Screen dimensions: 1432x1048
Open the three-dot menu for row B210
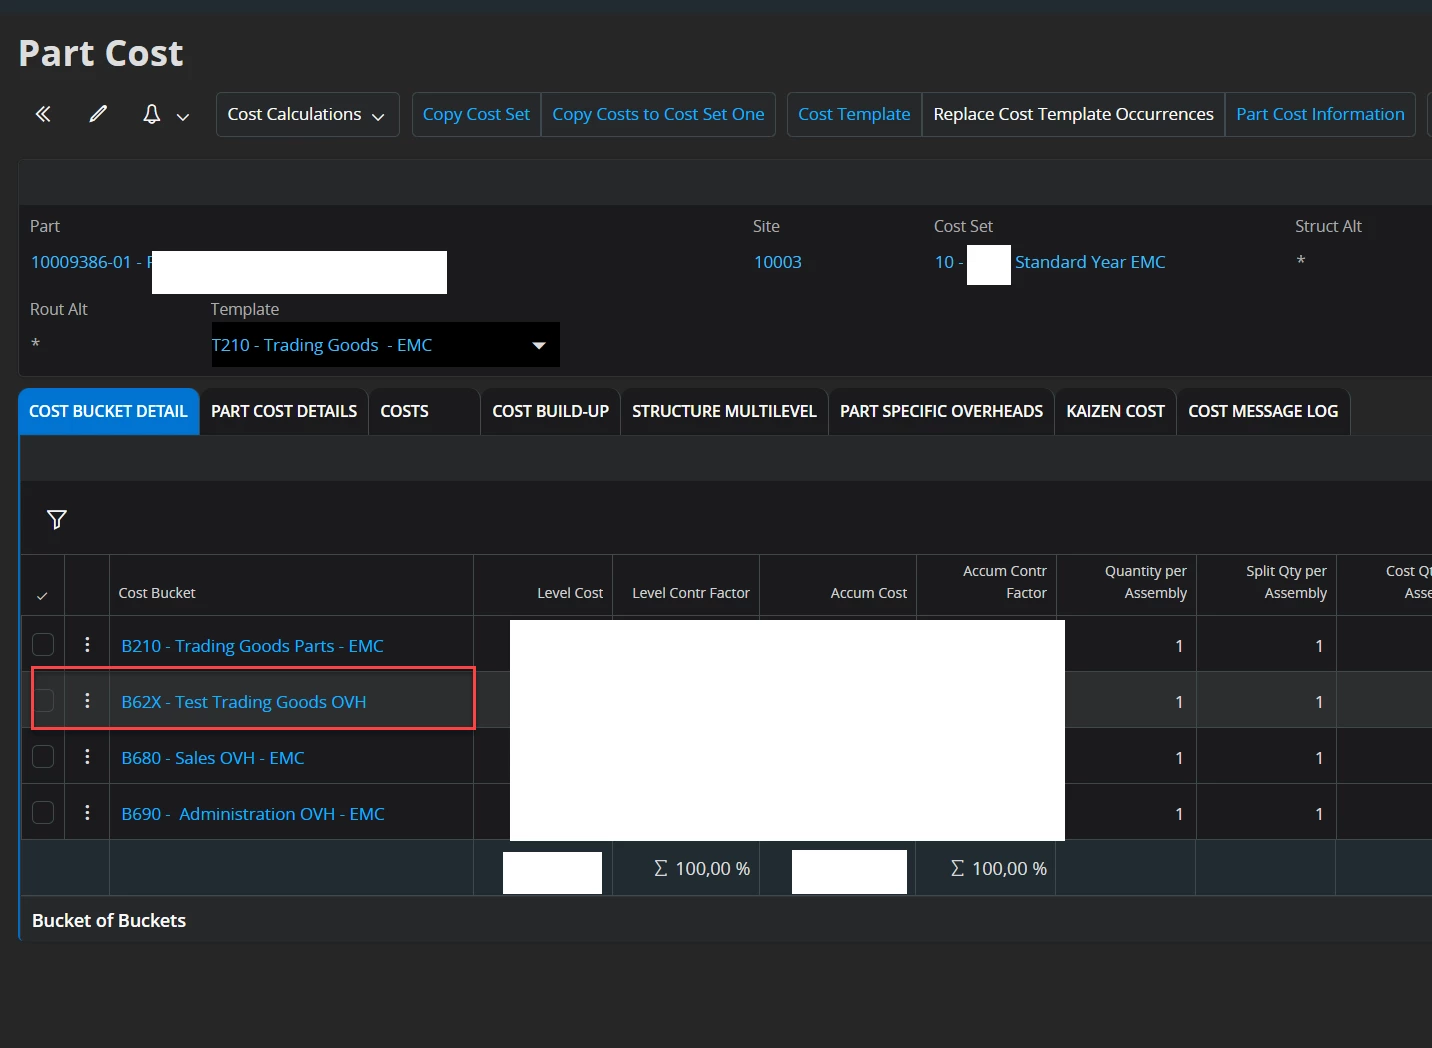[x=87, y=645]
